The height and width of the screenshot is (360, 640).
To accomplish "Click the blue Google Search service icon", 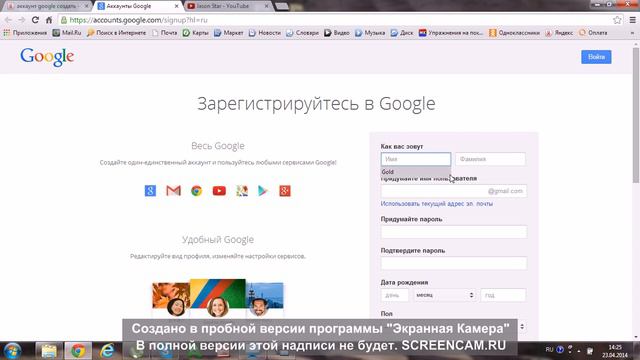I will tap(150, 191).
